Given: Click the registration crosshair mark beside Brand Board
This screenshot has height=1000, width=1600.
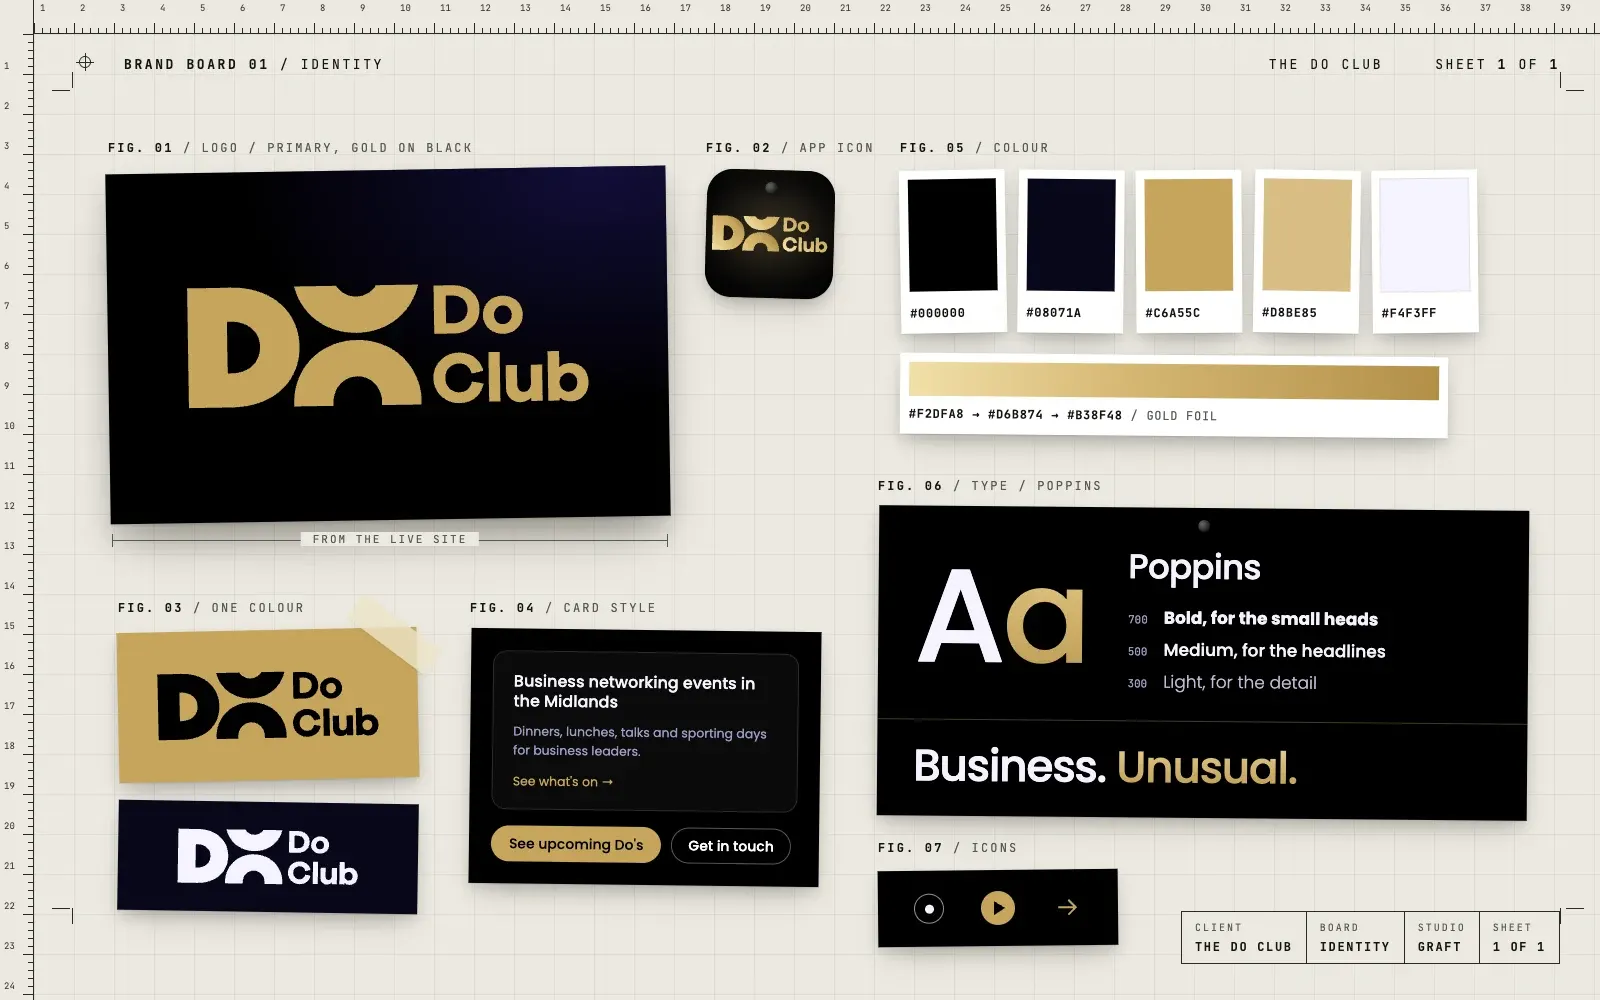Looking at the screenshot, I should click(x=85, y=62).
